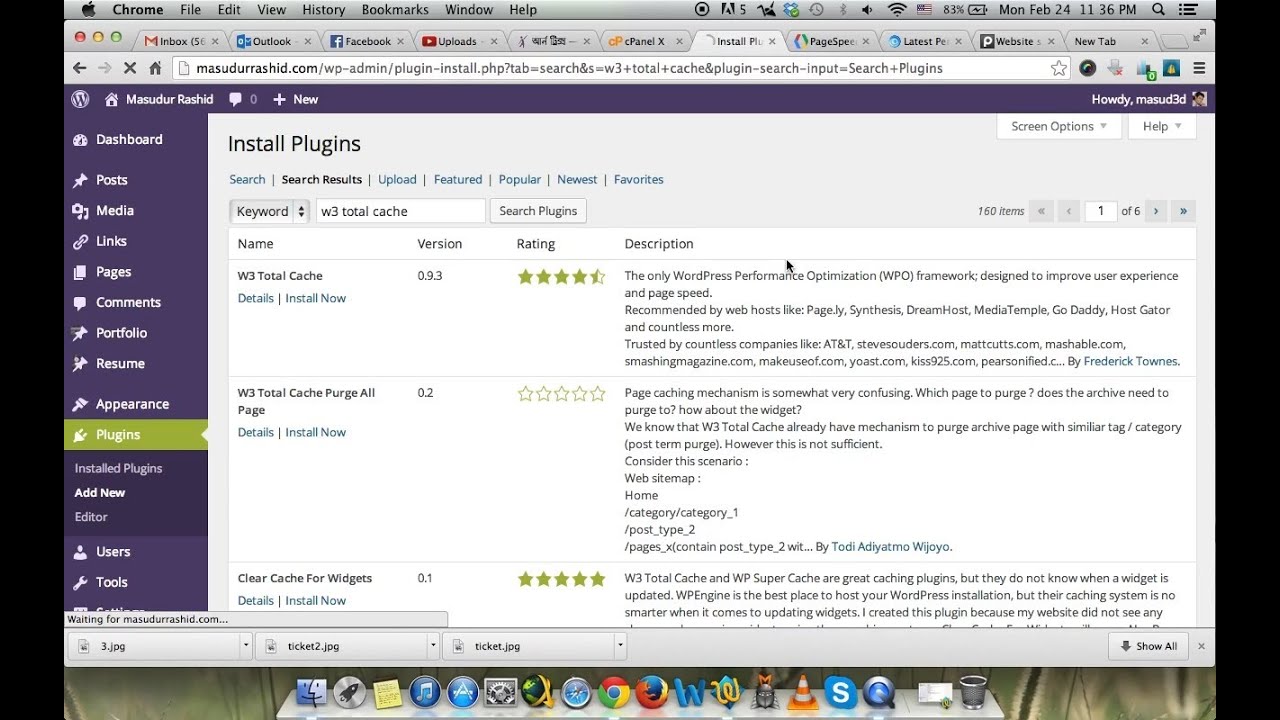
Task: Expand Screen Options panel
Action: [x=1059, y=126]
